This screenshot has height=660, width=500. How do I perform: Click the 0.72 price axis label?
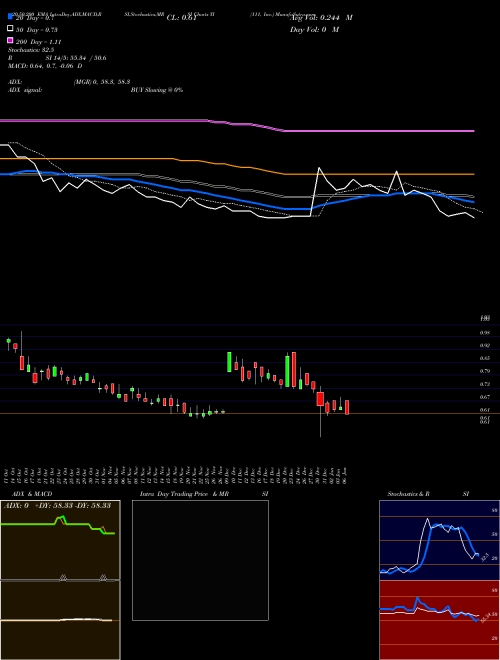484,384
